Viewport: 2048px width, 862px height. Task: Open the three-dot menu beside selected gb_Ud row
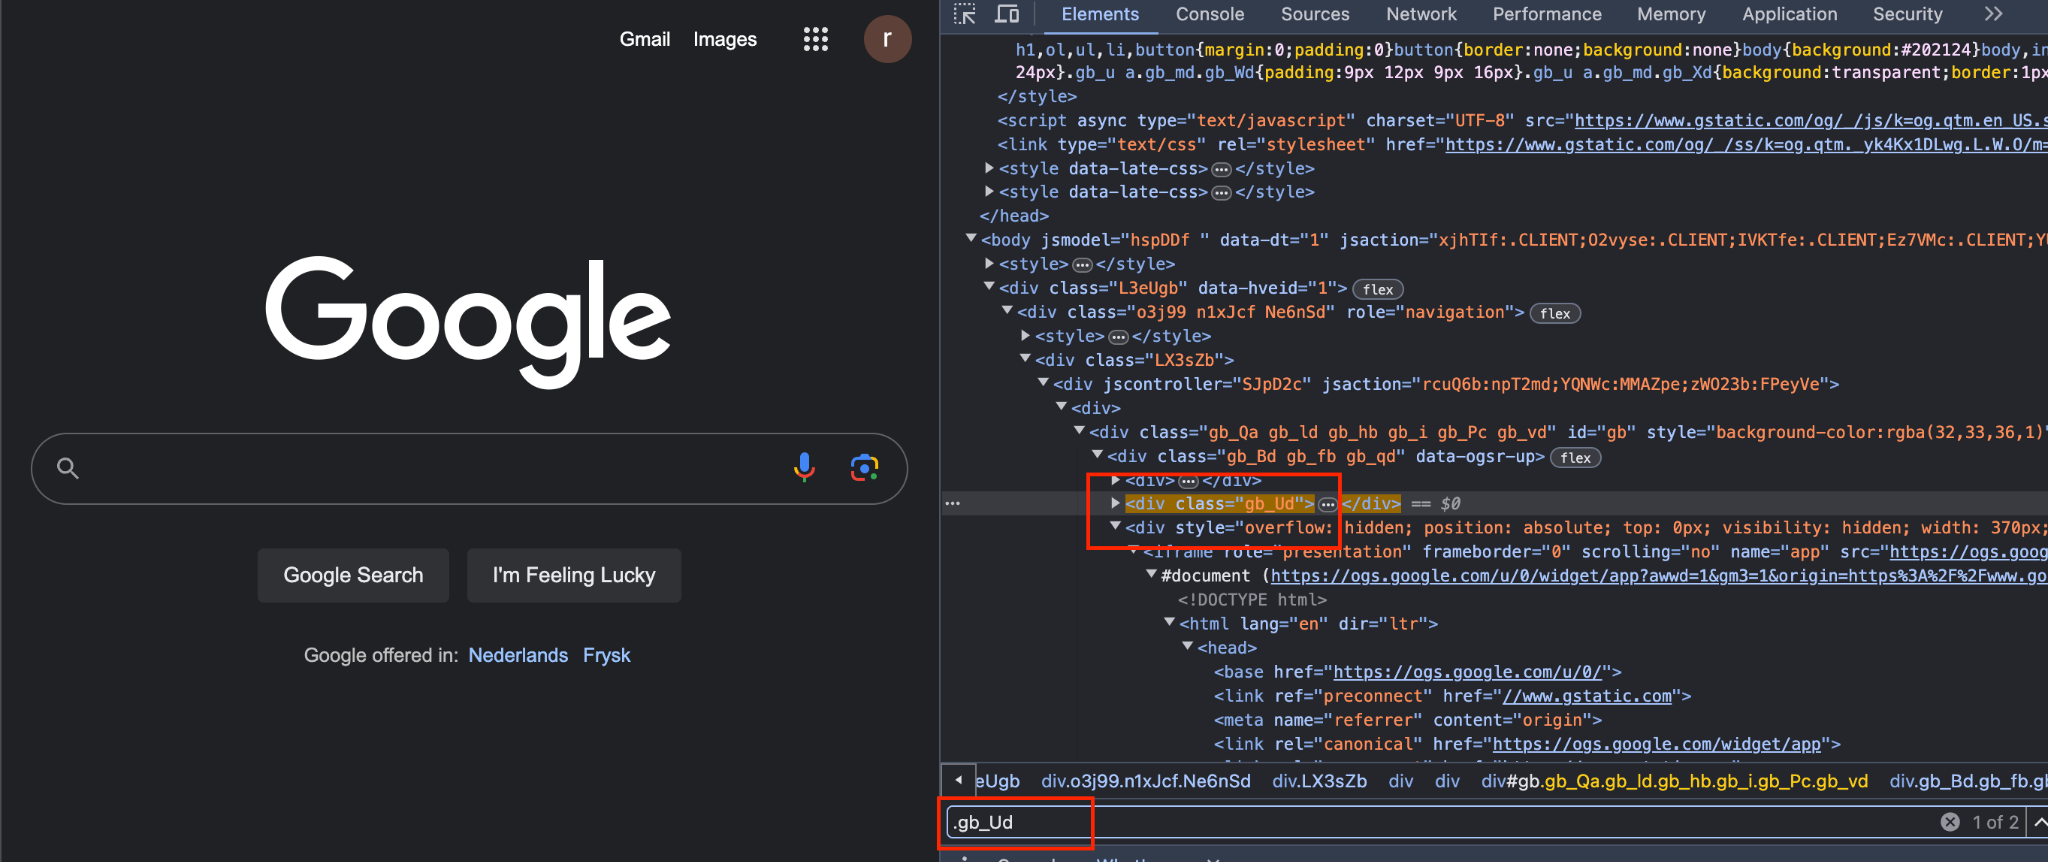tap(952, 503)
